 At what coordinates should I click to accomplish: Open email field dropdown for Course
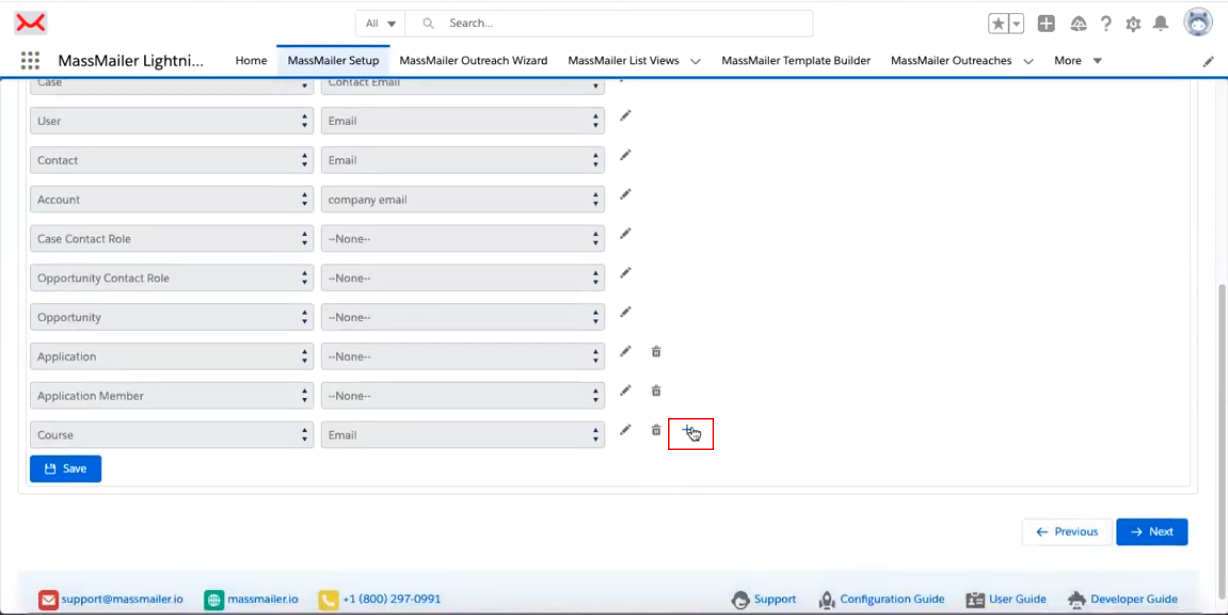coord(463,435)
